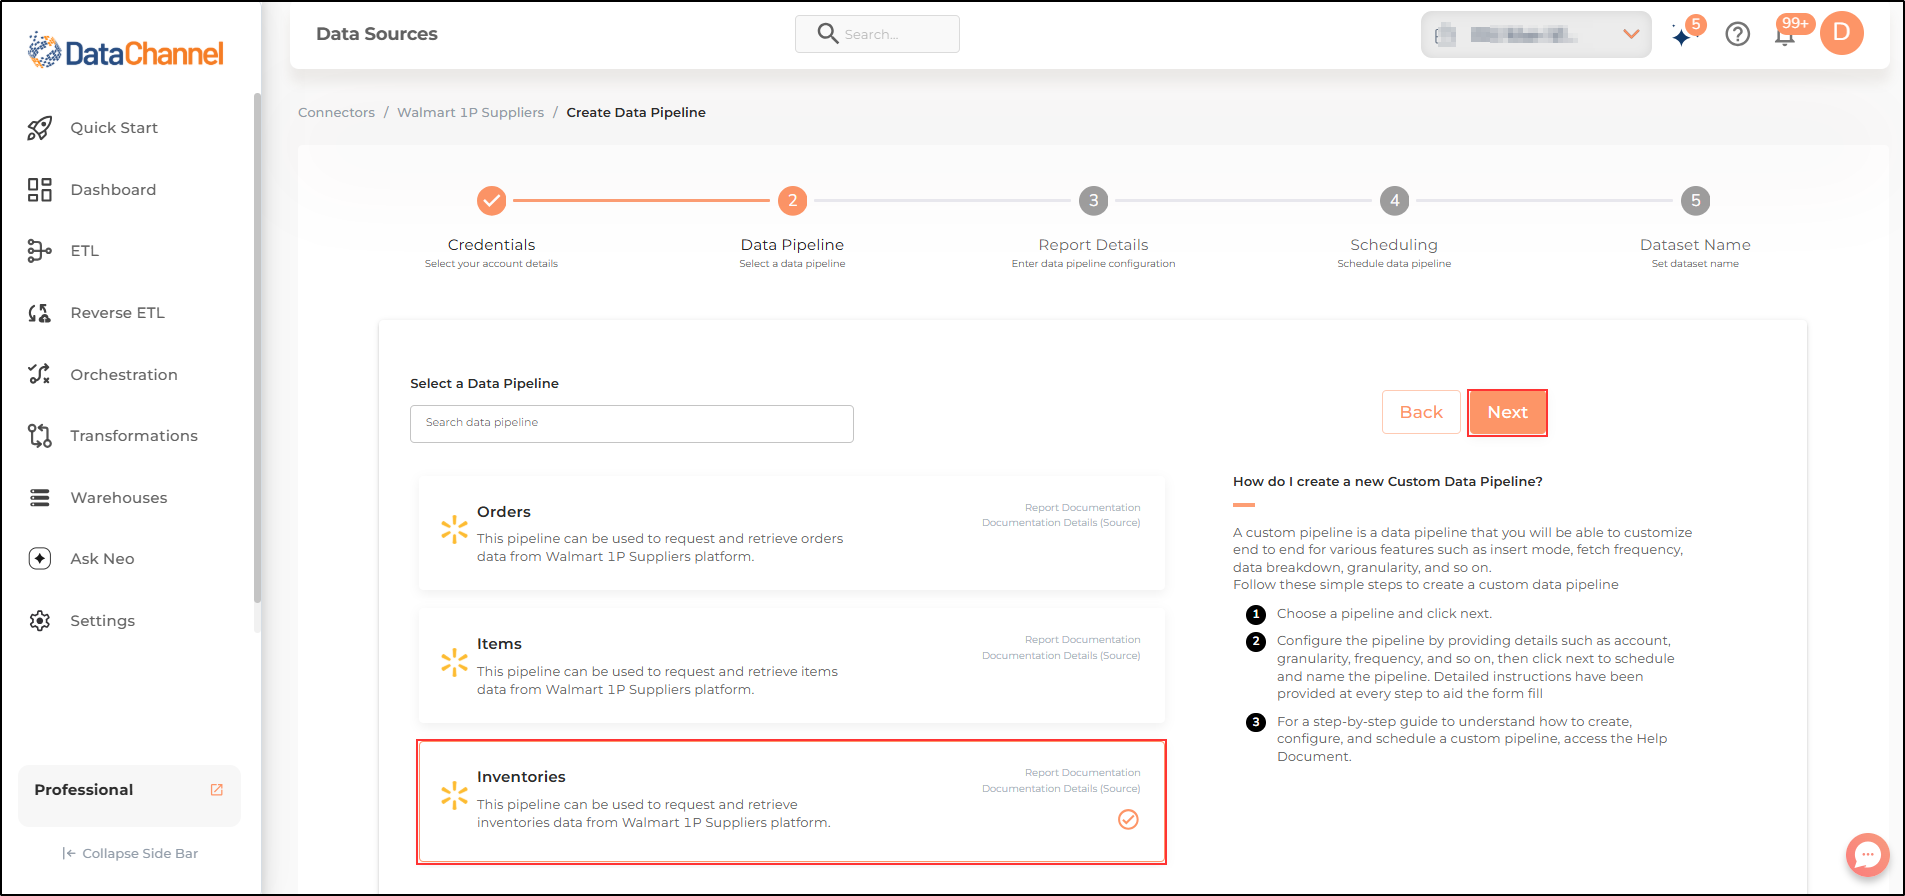Open the Ask Neo sparkle icon
The width and height of the screenshot is (1905, 896).
pos(39,559)
